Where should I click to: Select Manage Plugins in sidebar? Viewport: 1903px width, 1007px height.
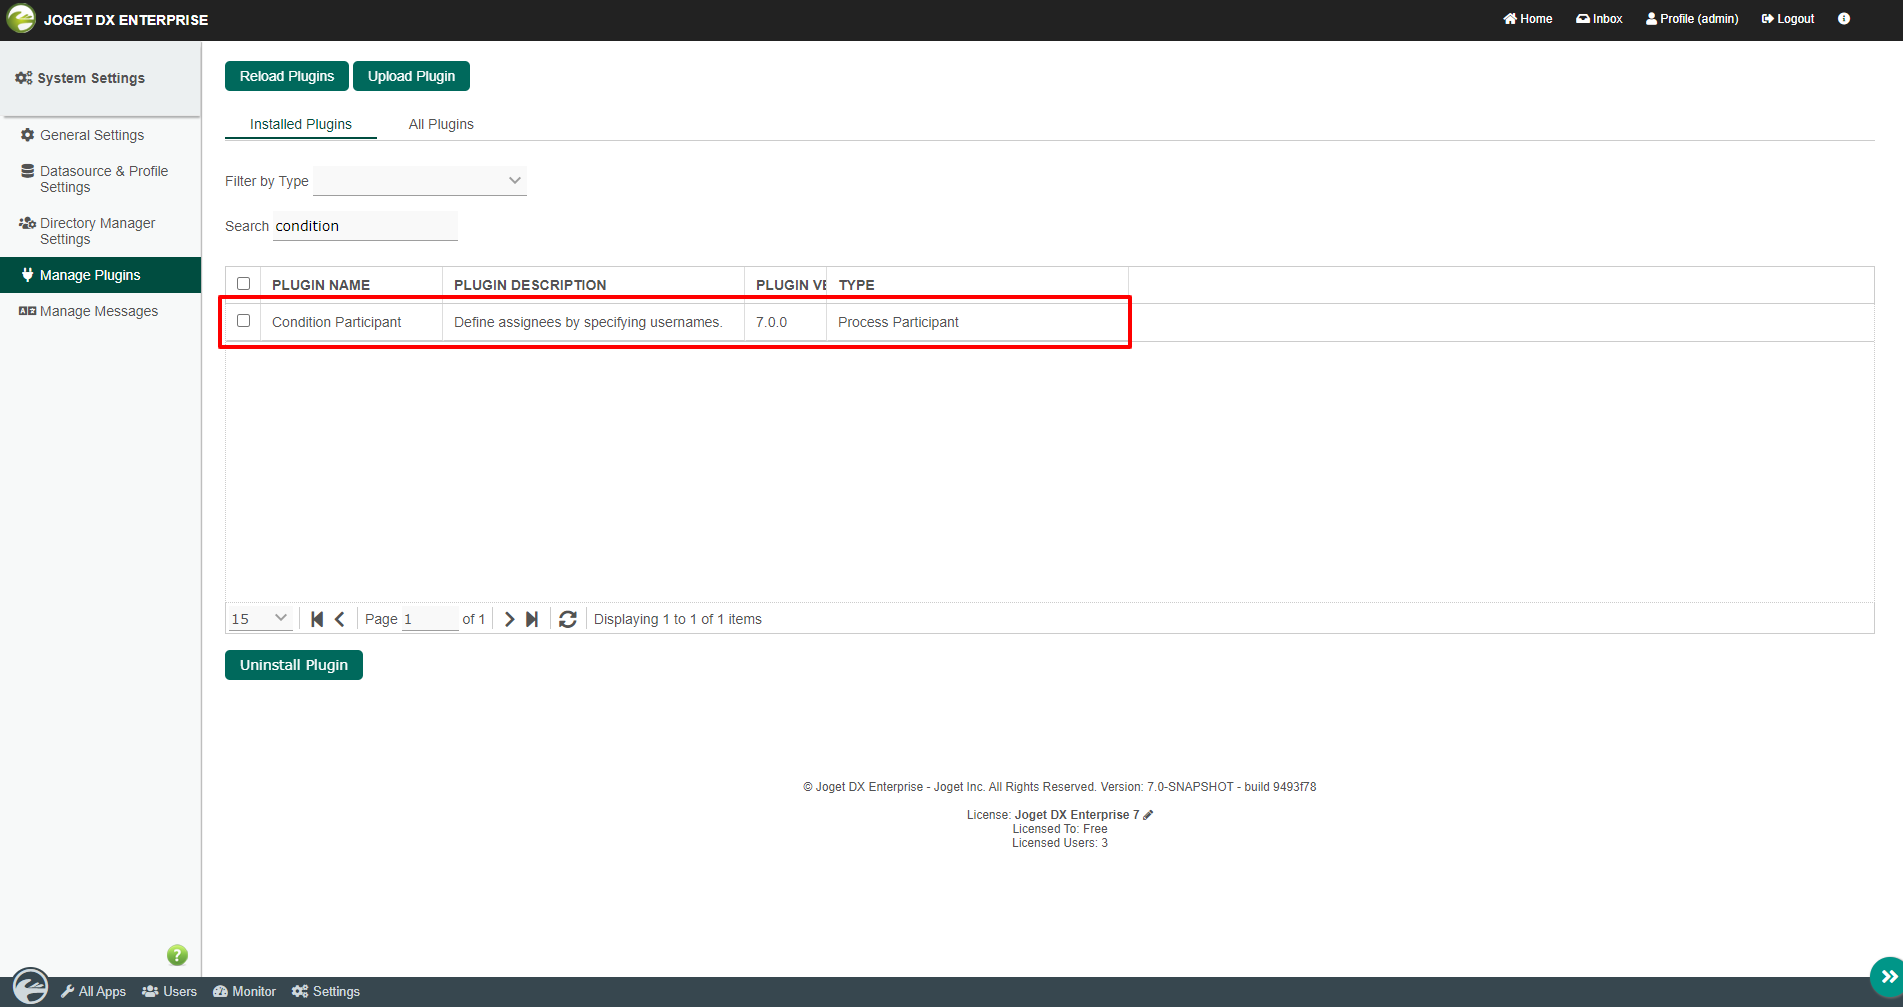tap(100, 275)
